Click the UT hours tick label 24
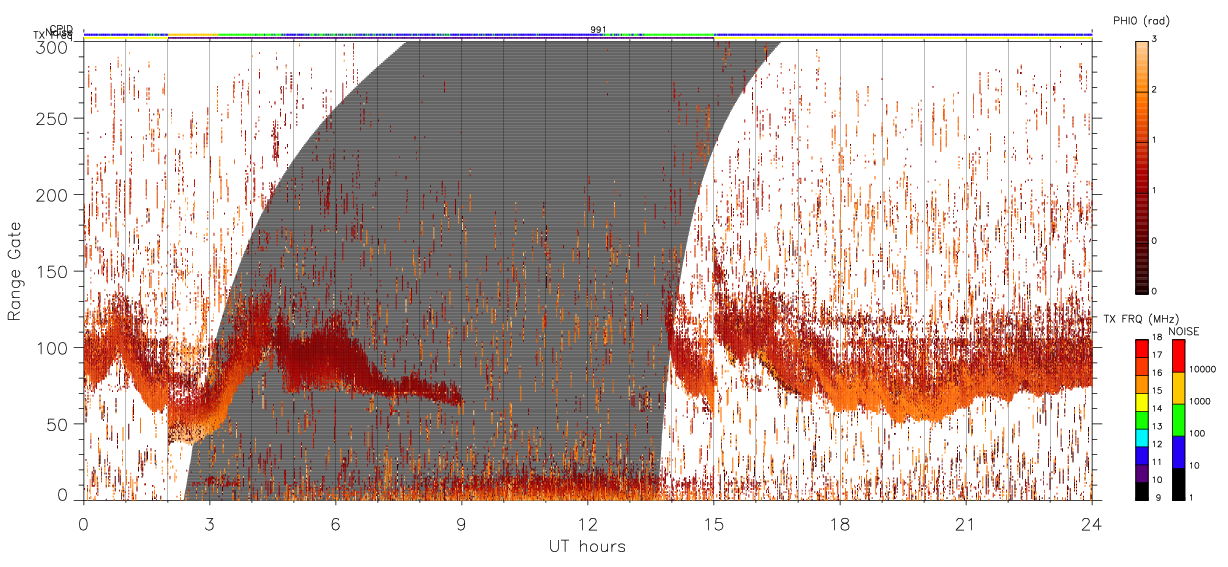 tap(1091, 524)
